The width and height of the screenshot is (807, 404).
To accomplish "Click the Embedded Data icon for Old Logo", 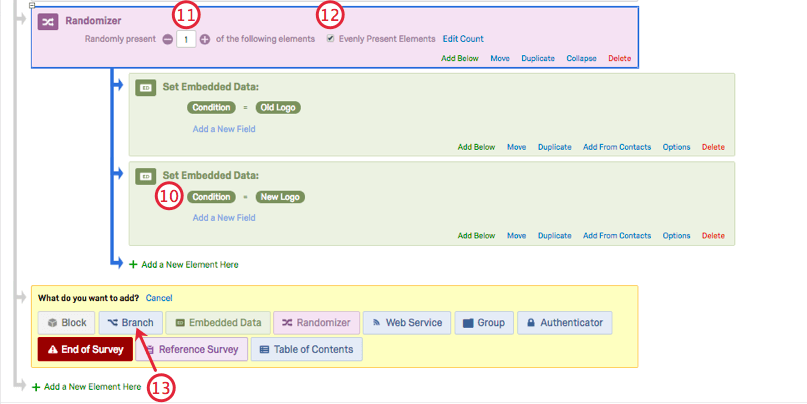I will [x=146, y=87].
